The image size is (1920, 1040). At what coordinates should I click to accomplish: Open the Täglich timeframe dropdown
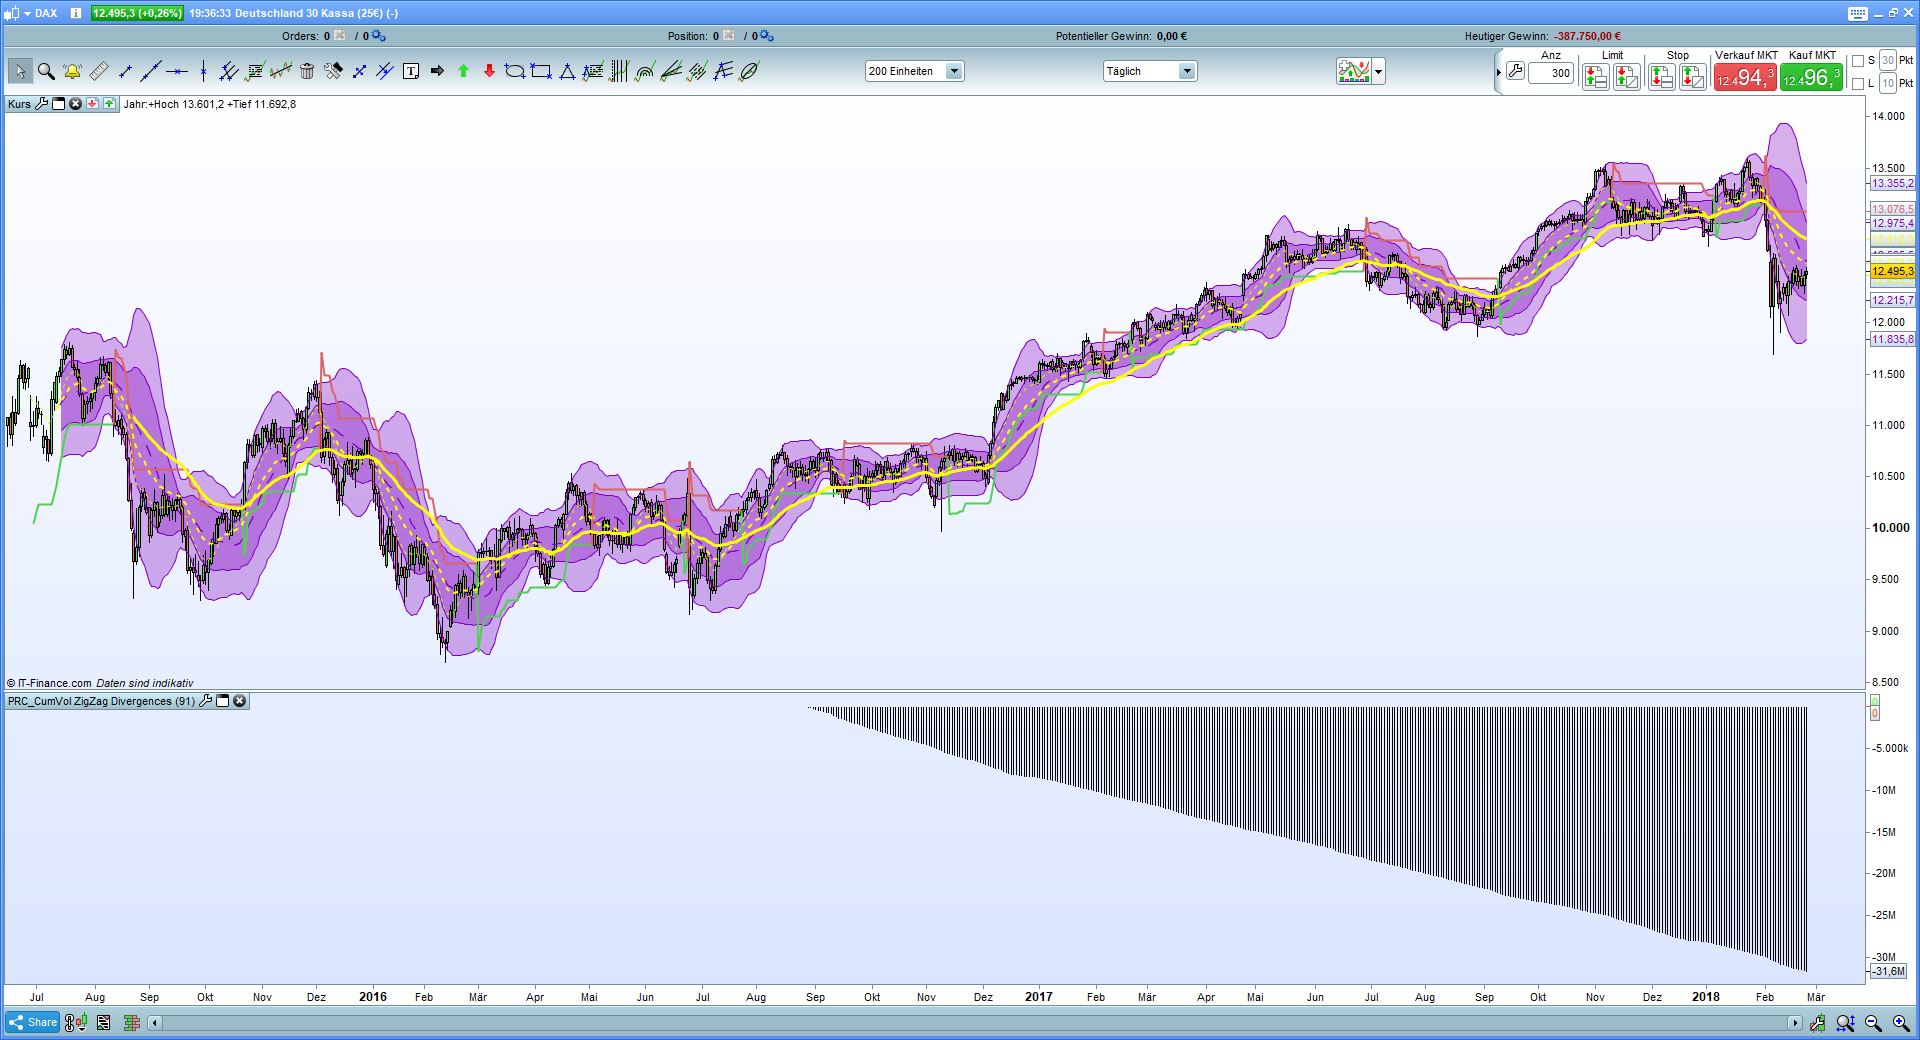(x=1150, y=71)
